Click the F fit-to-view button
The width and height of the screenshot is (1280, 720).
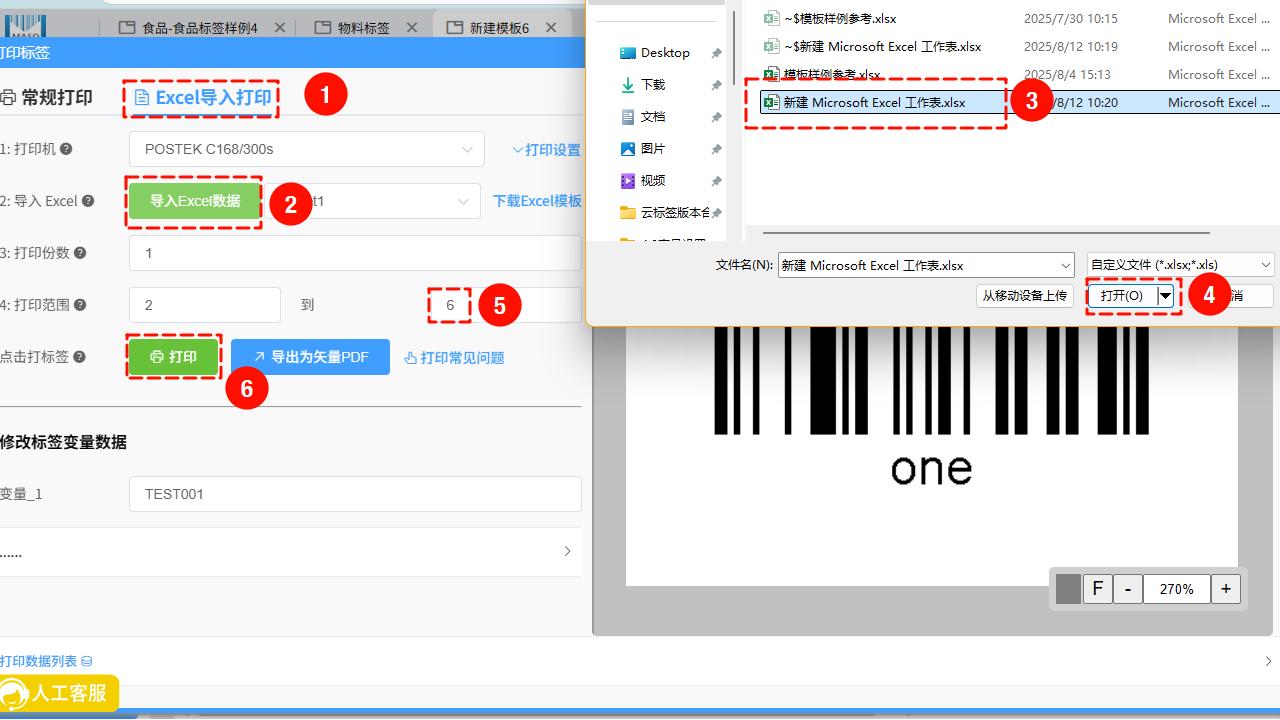pyautogui.click(x=1097, y=589)
